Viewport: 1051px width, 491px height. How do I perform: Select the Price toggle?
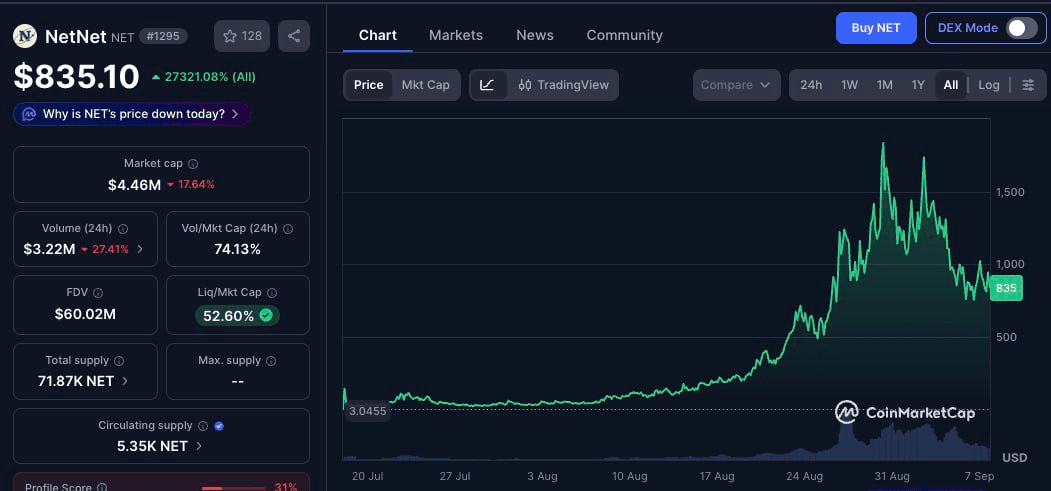(x=369, y=85)
